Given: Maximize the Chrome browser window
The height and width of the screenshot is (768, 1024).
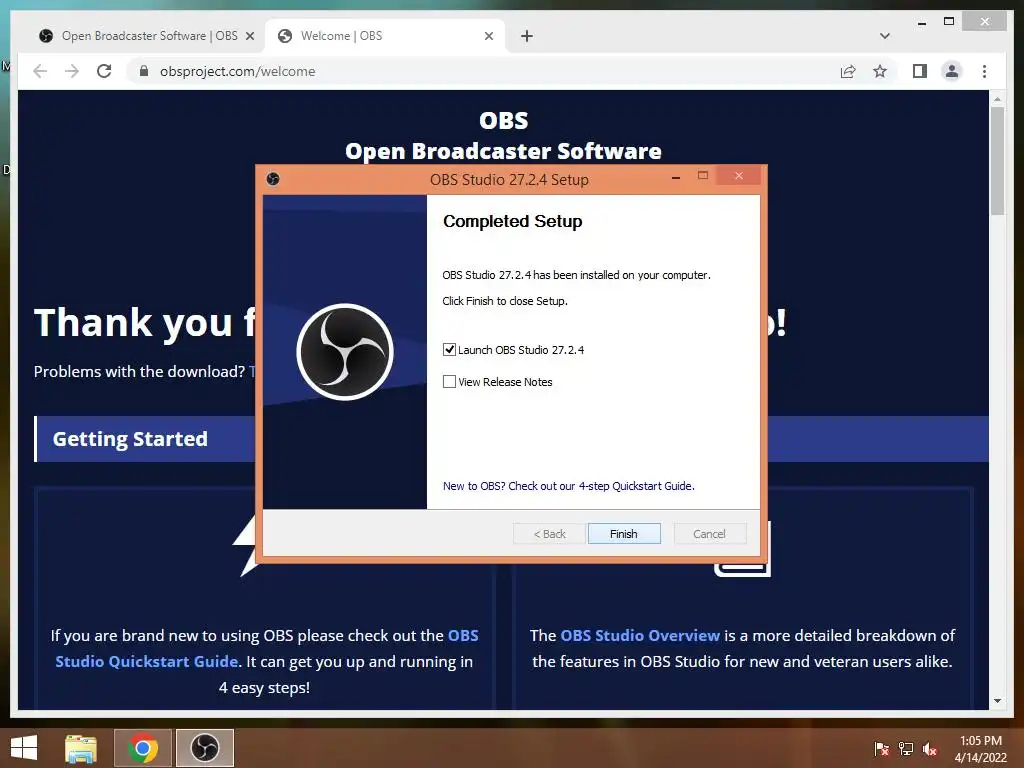Looking at the screenshot, I should click(x=949, y=22).
